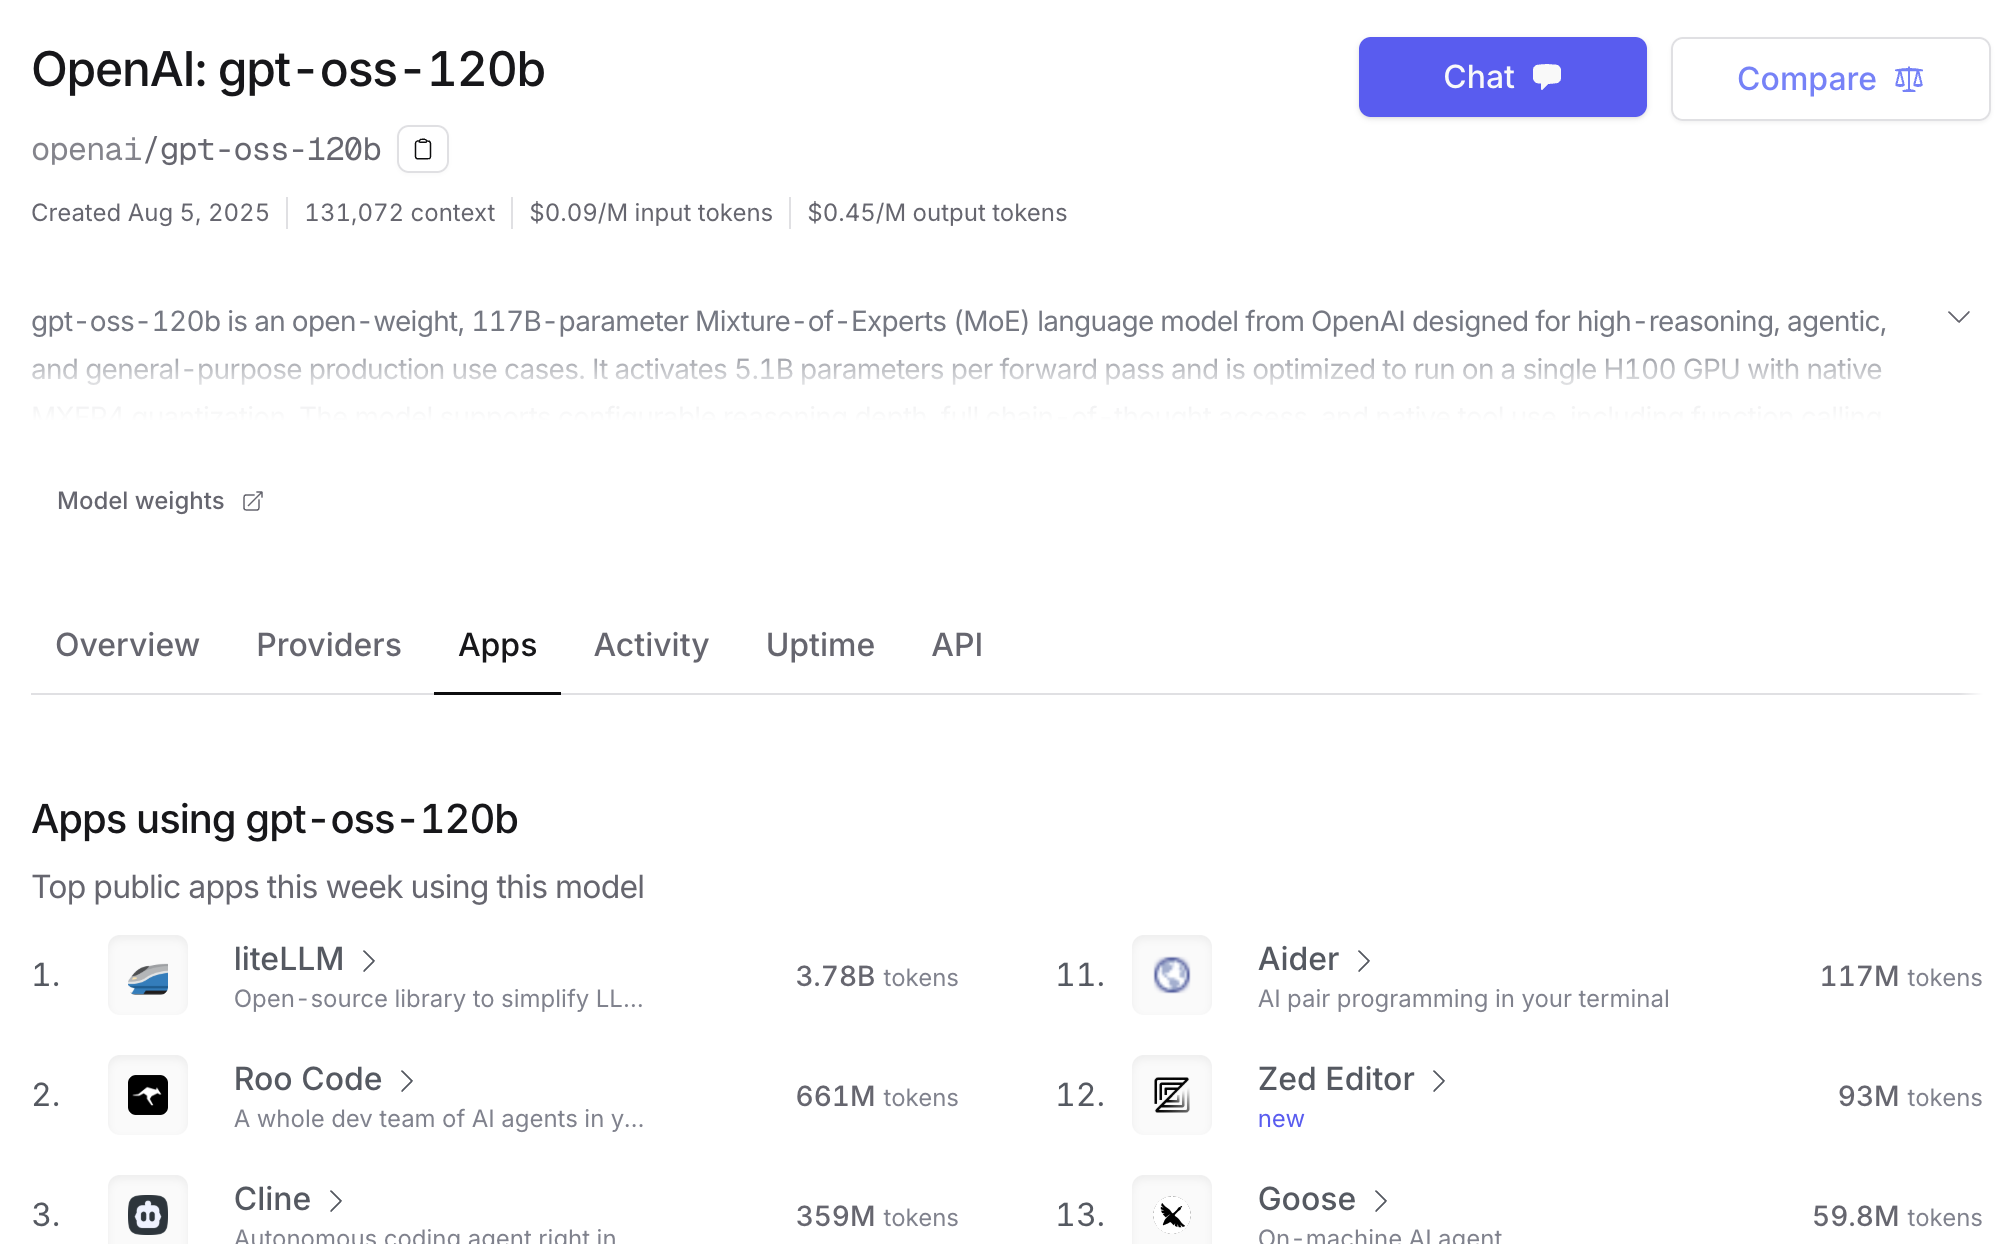Click the Compare button
The height and width of the screenshot is (1244, 2012).
1829,79
